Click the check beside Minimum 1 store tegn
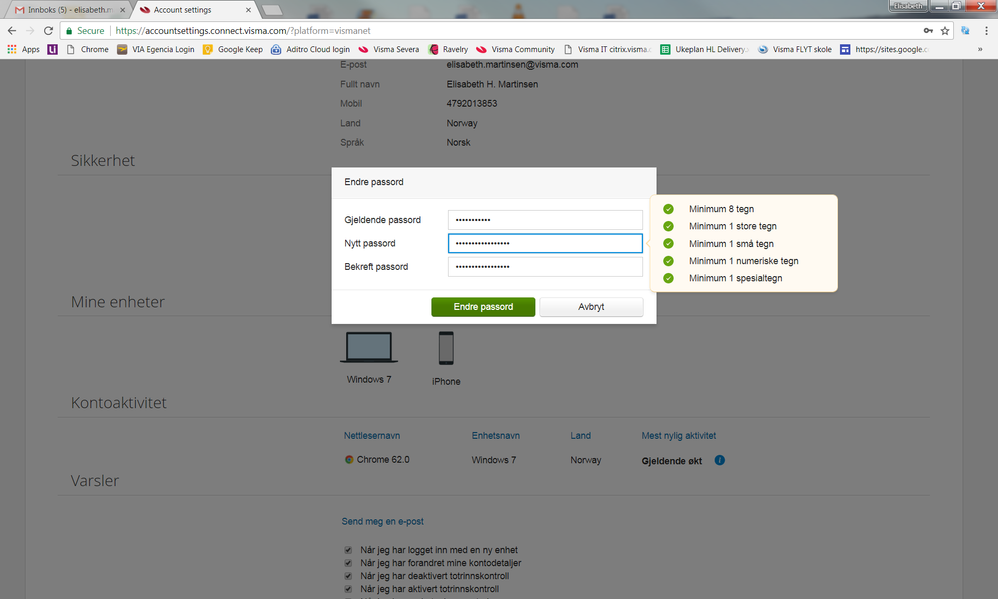Image resolution: width=998 pixels, height=599 pixels. pos(668,226)
